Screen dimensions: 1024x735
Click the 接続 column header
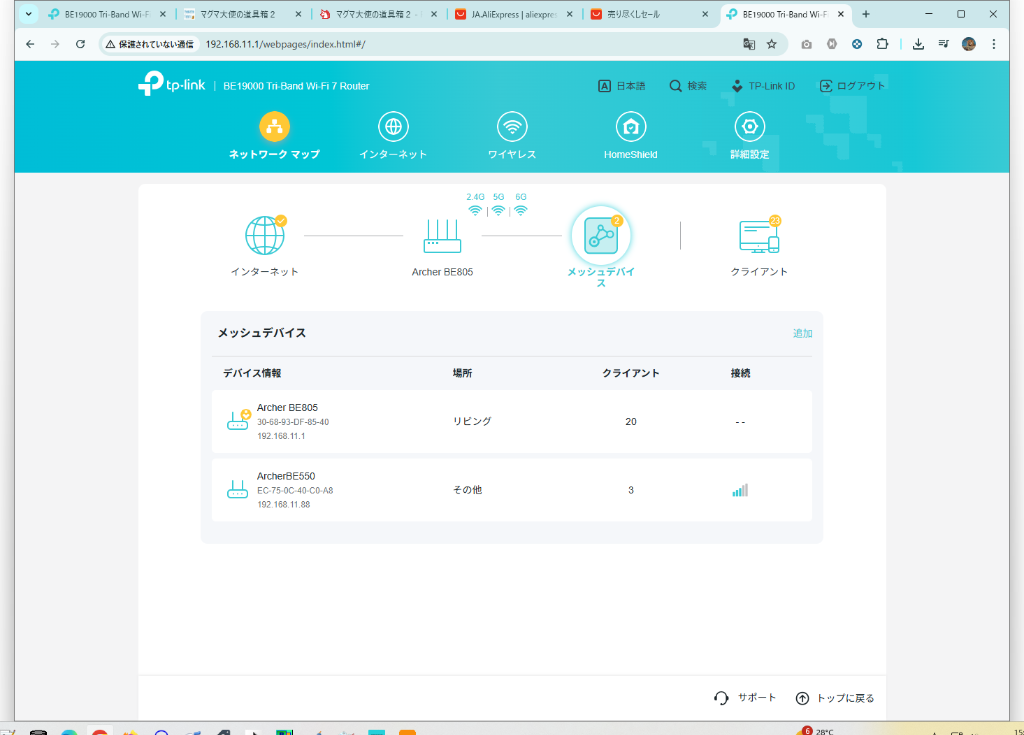(x=741, y=373)
